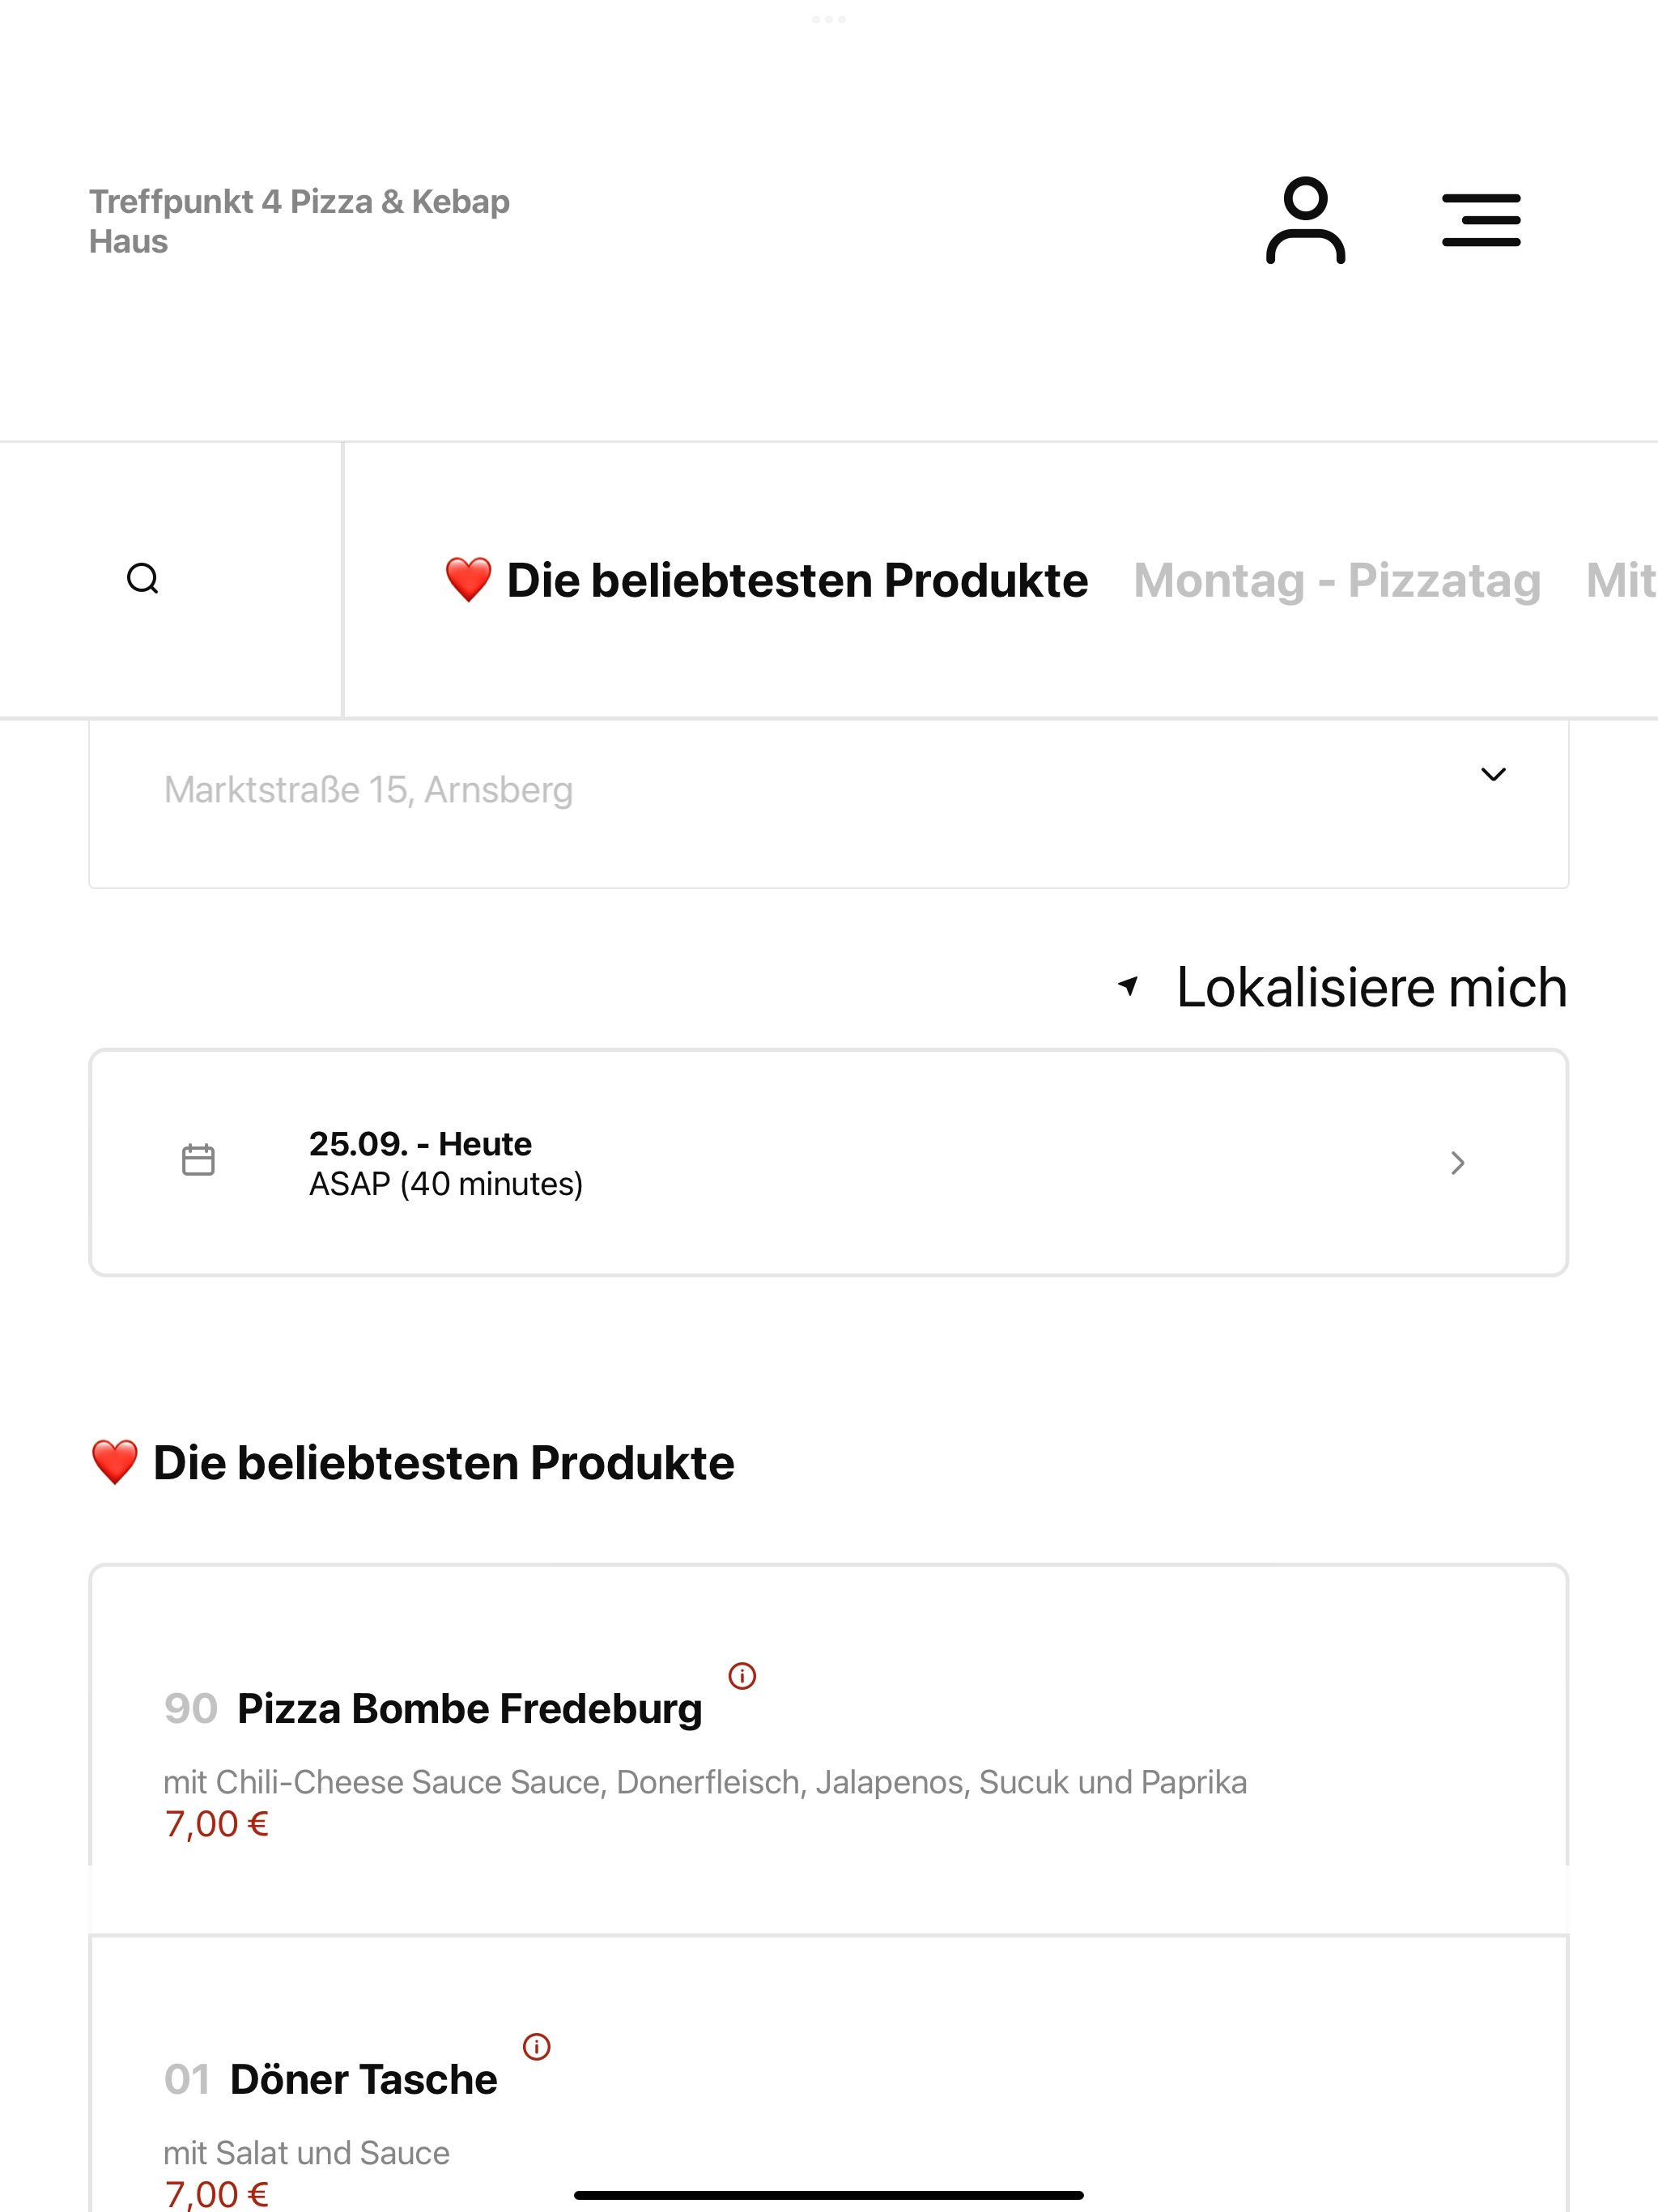Open the user account profile icon

click(x=1305, y=220)
